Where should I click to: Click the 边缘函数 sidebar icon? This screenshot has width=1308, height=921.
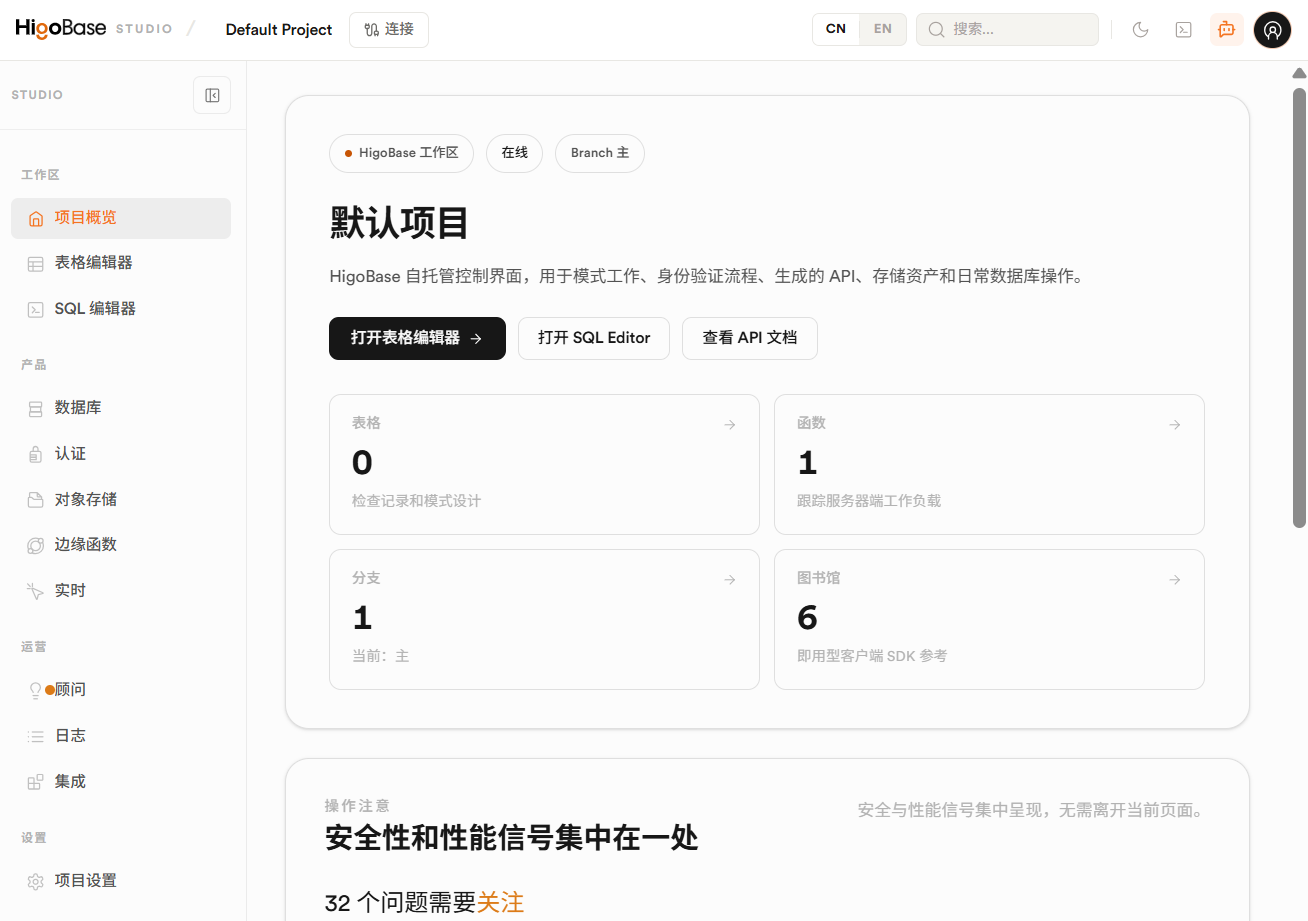tap(35, 545)
